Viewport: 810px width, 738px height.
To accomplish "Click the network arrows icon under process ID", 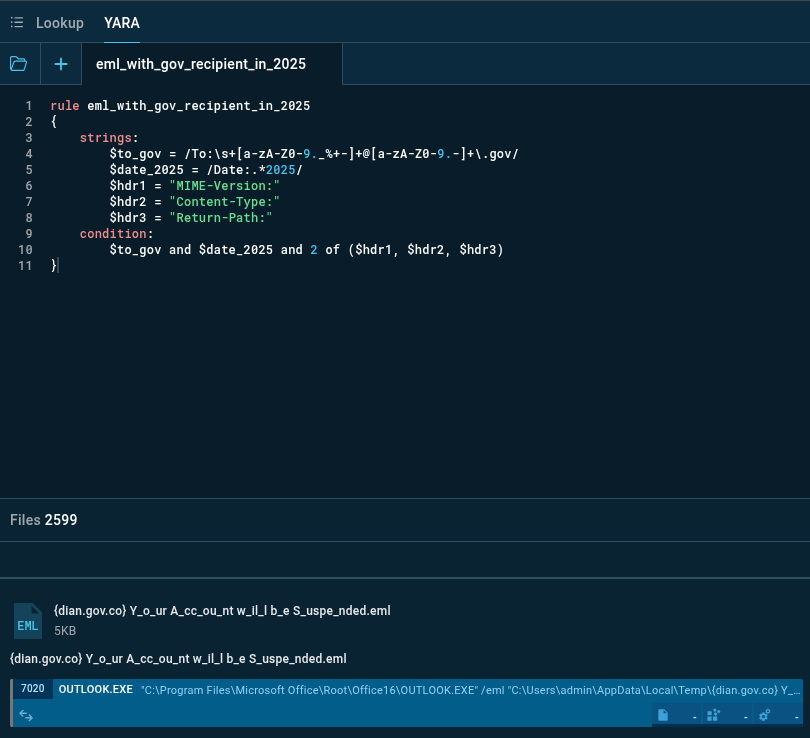I will [x=26, y=715].
